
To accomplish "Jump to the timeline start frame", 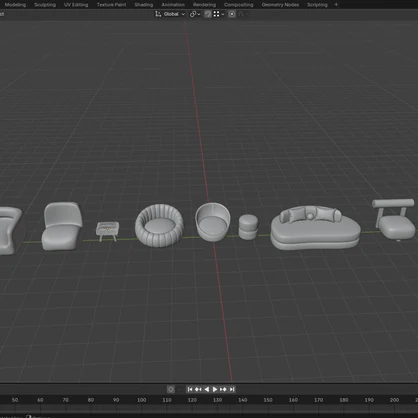I will click(190, 389).
